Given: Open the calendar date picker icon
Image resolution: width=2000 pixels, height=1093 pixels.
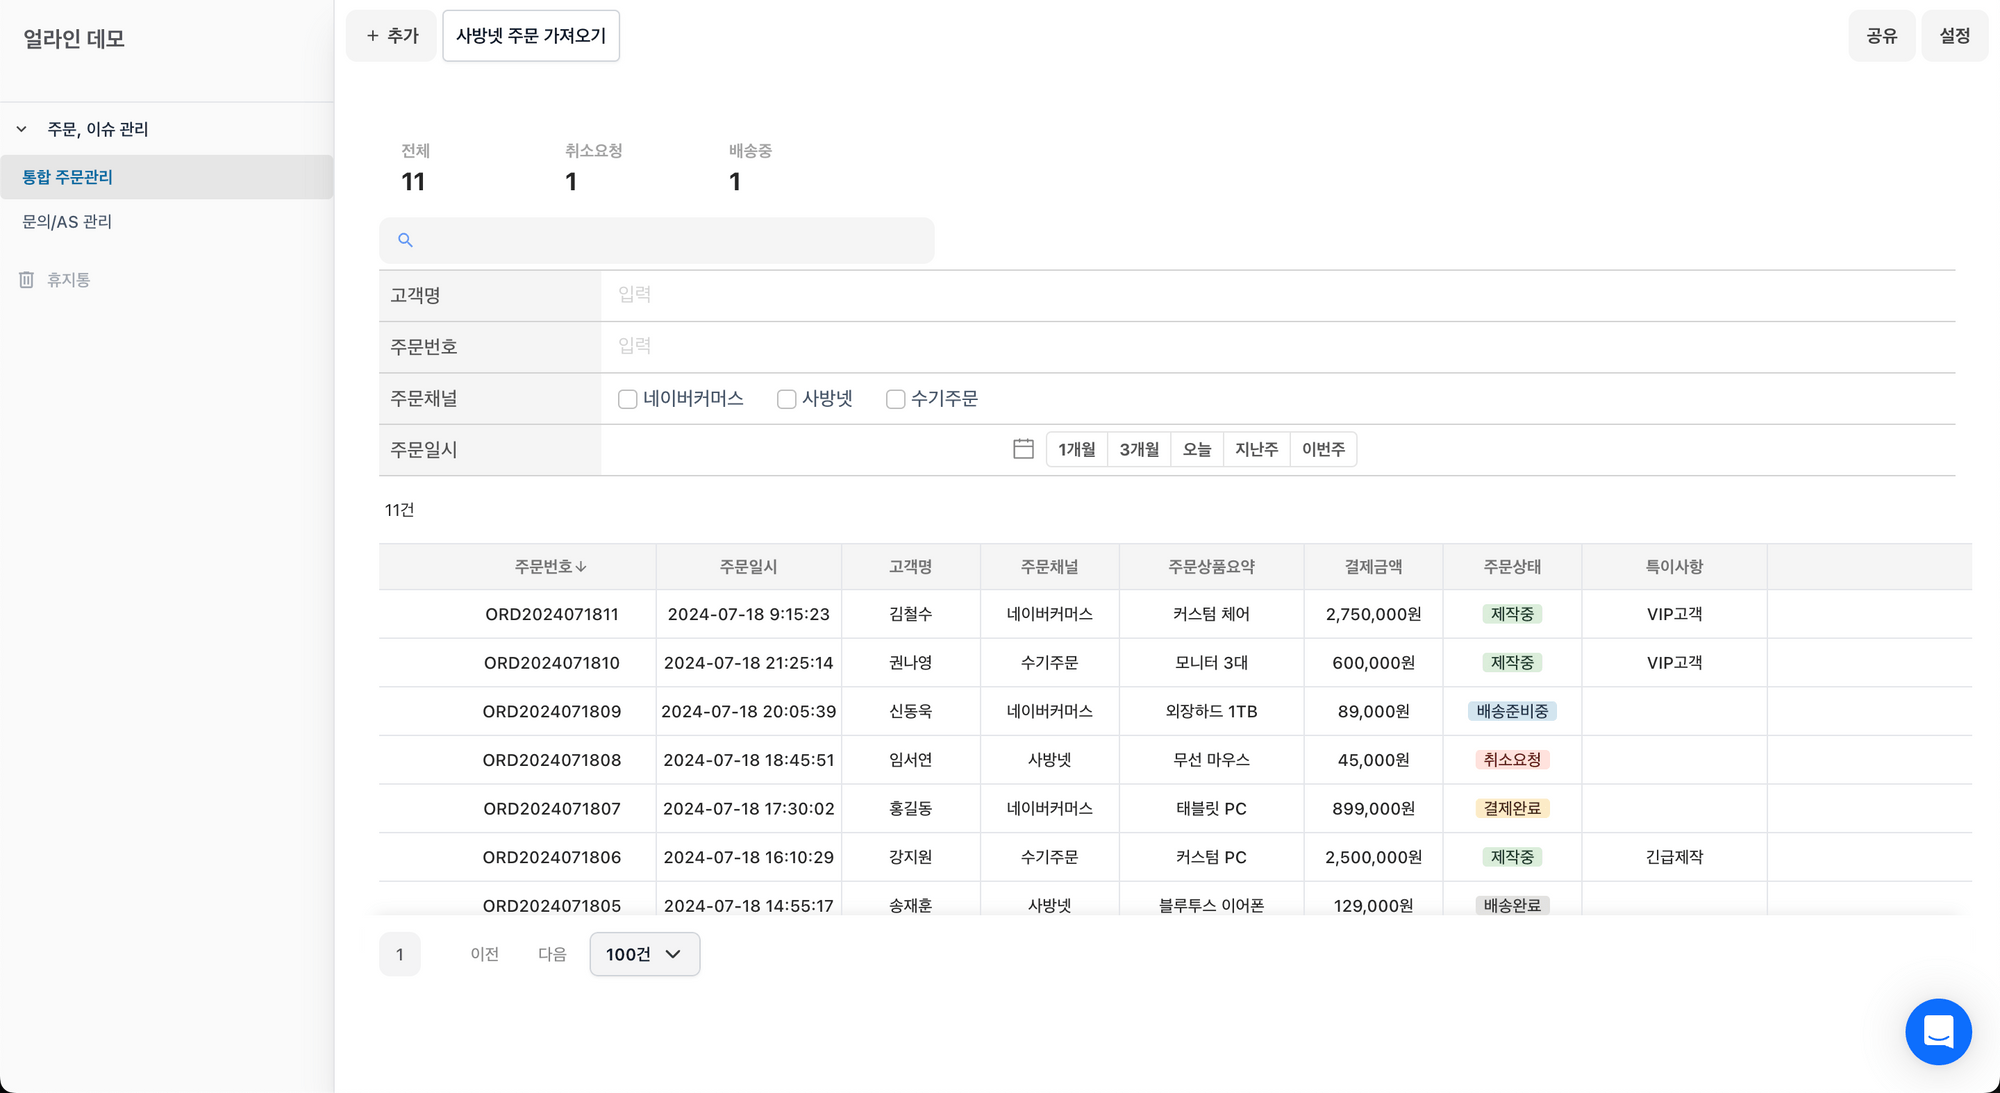Looking at the screenshot, I should pyautogui.click(x=1023, y=449).
